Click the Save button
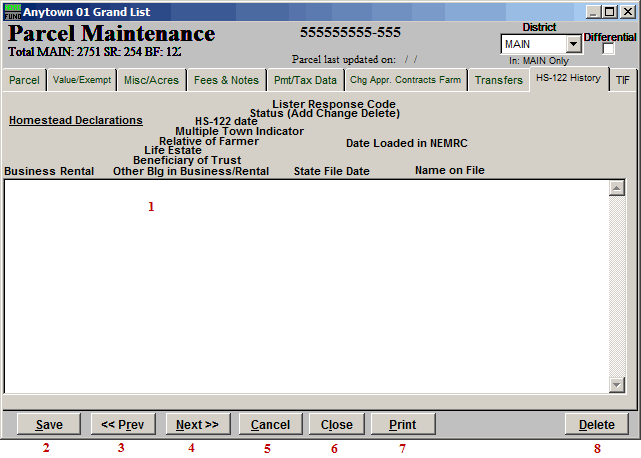641x458 pixels. click(48, 424)
